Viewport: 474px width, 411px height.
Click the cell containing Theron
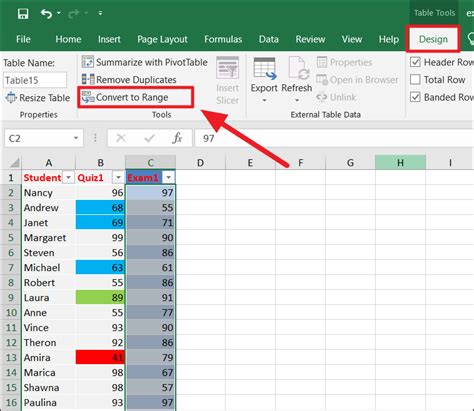49,343
